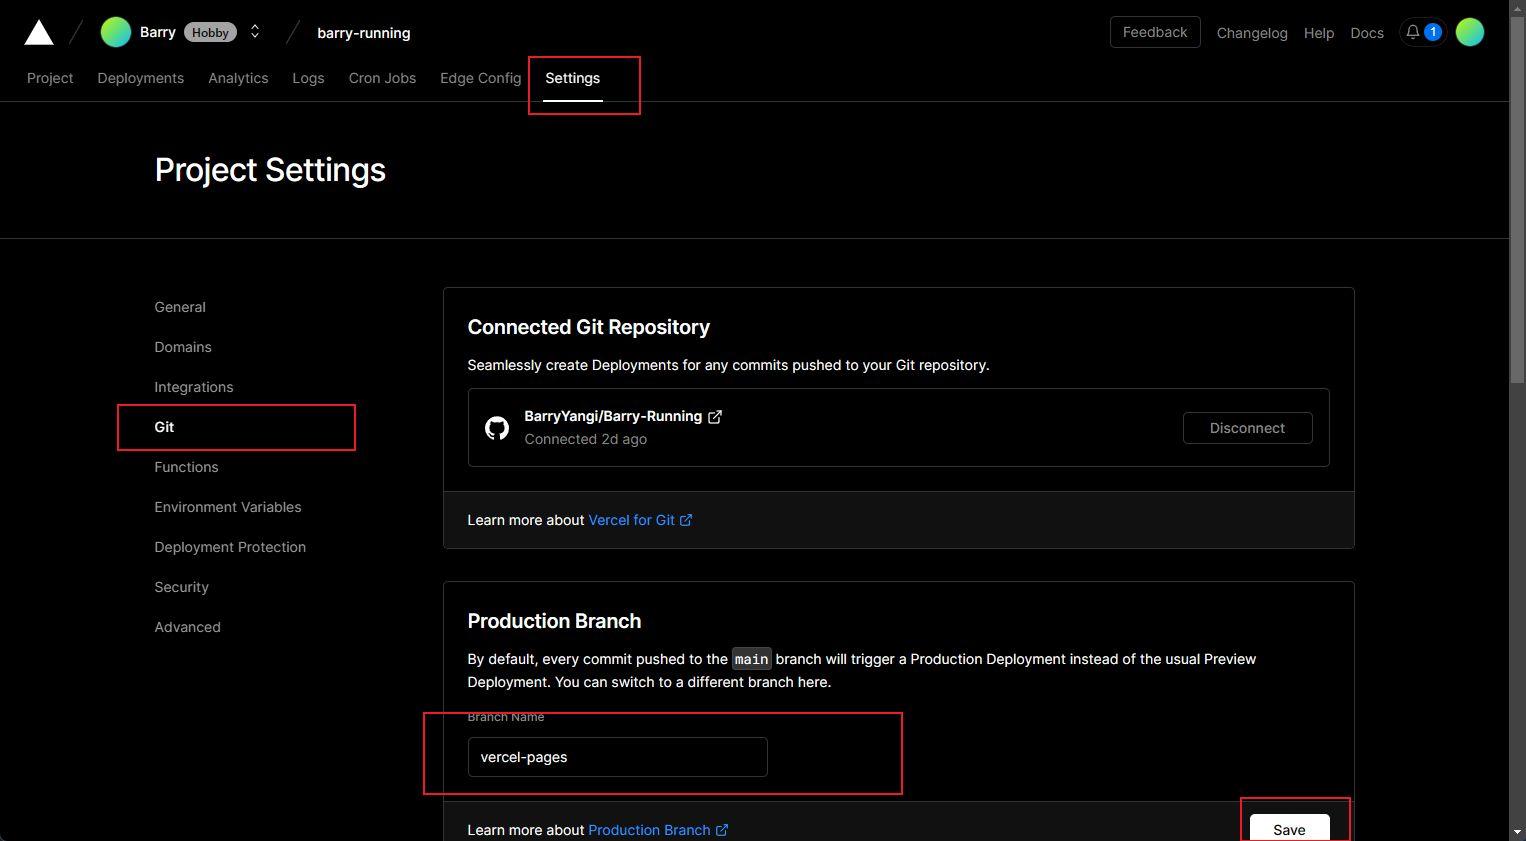Go to the Logs tab
Image resolution: width=1526 pixels, height=841 pixels.
tap(308, 78)
